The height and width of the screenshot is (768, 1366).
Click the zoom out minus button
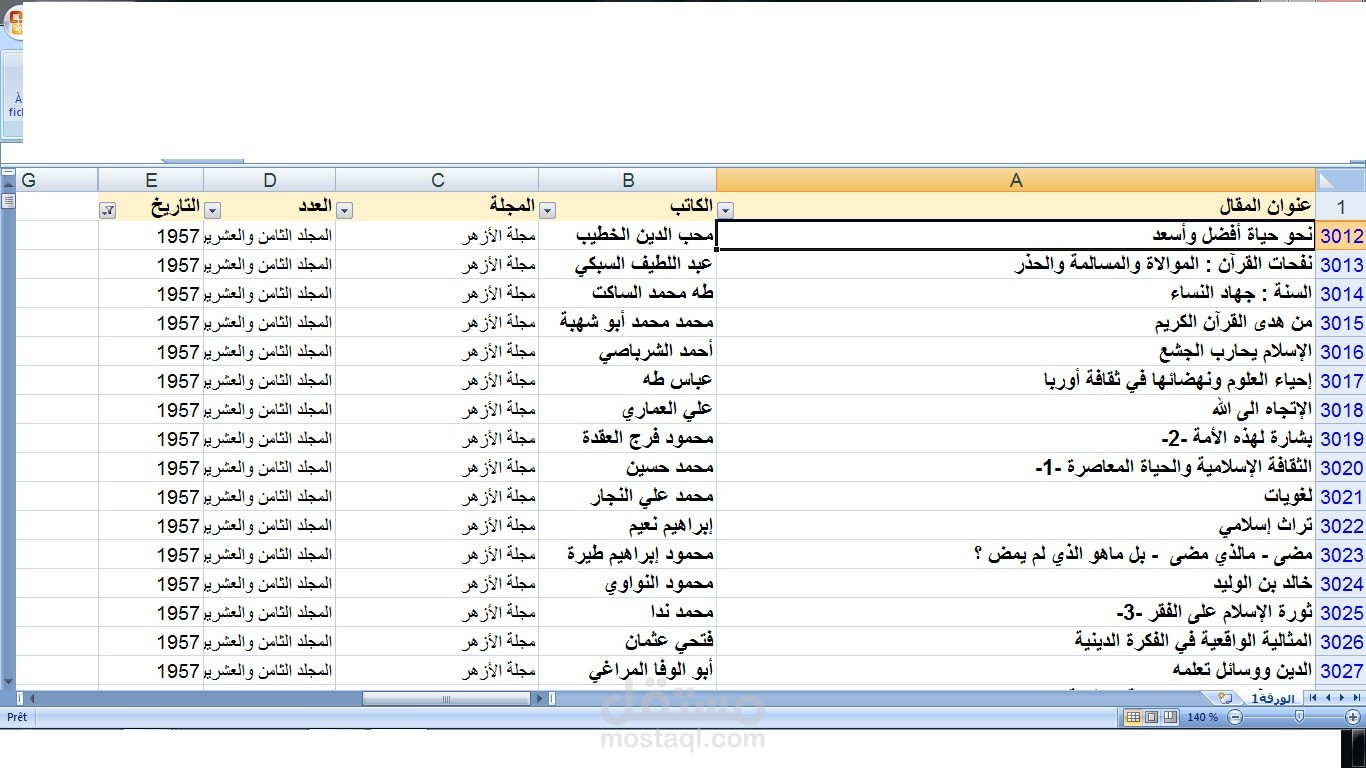tap(1235, 717)
